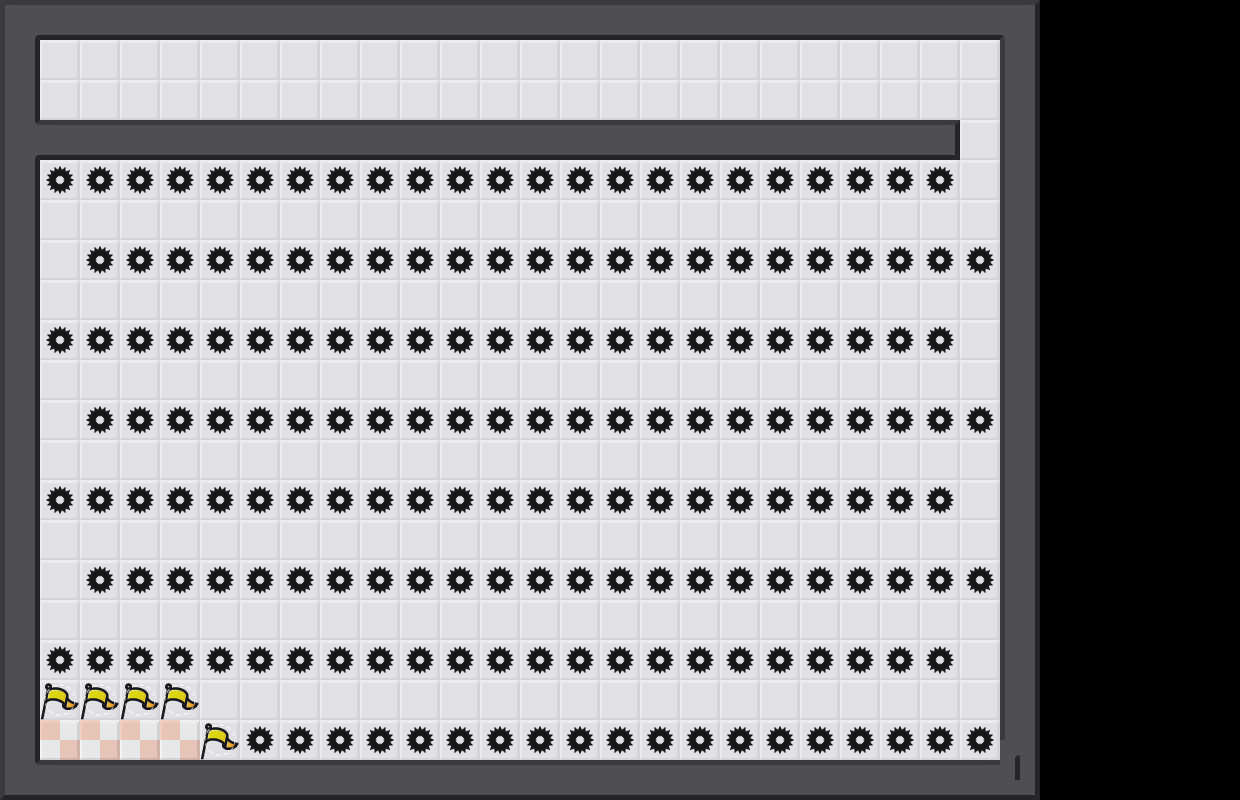Click the last saw blade in the bottom row
Viewport: 1240px width, 800px height.
(980, 740)
